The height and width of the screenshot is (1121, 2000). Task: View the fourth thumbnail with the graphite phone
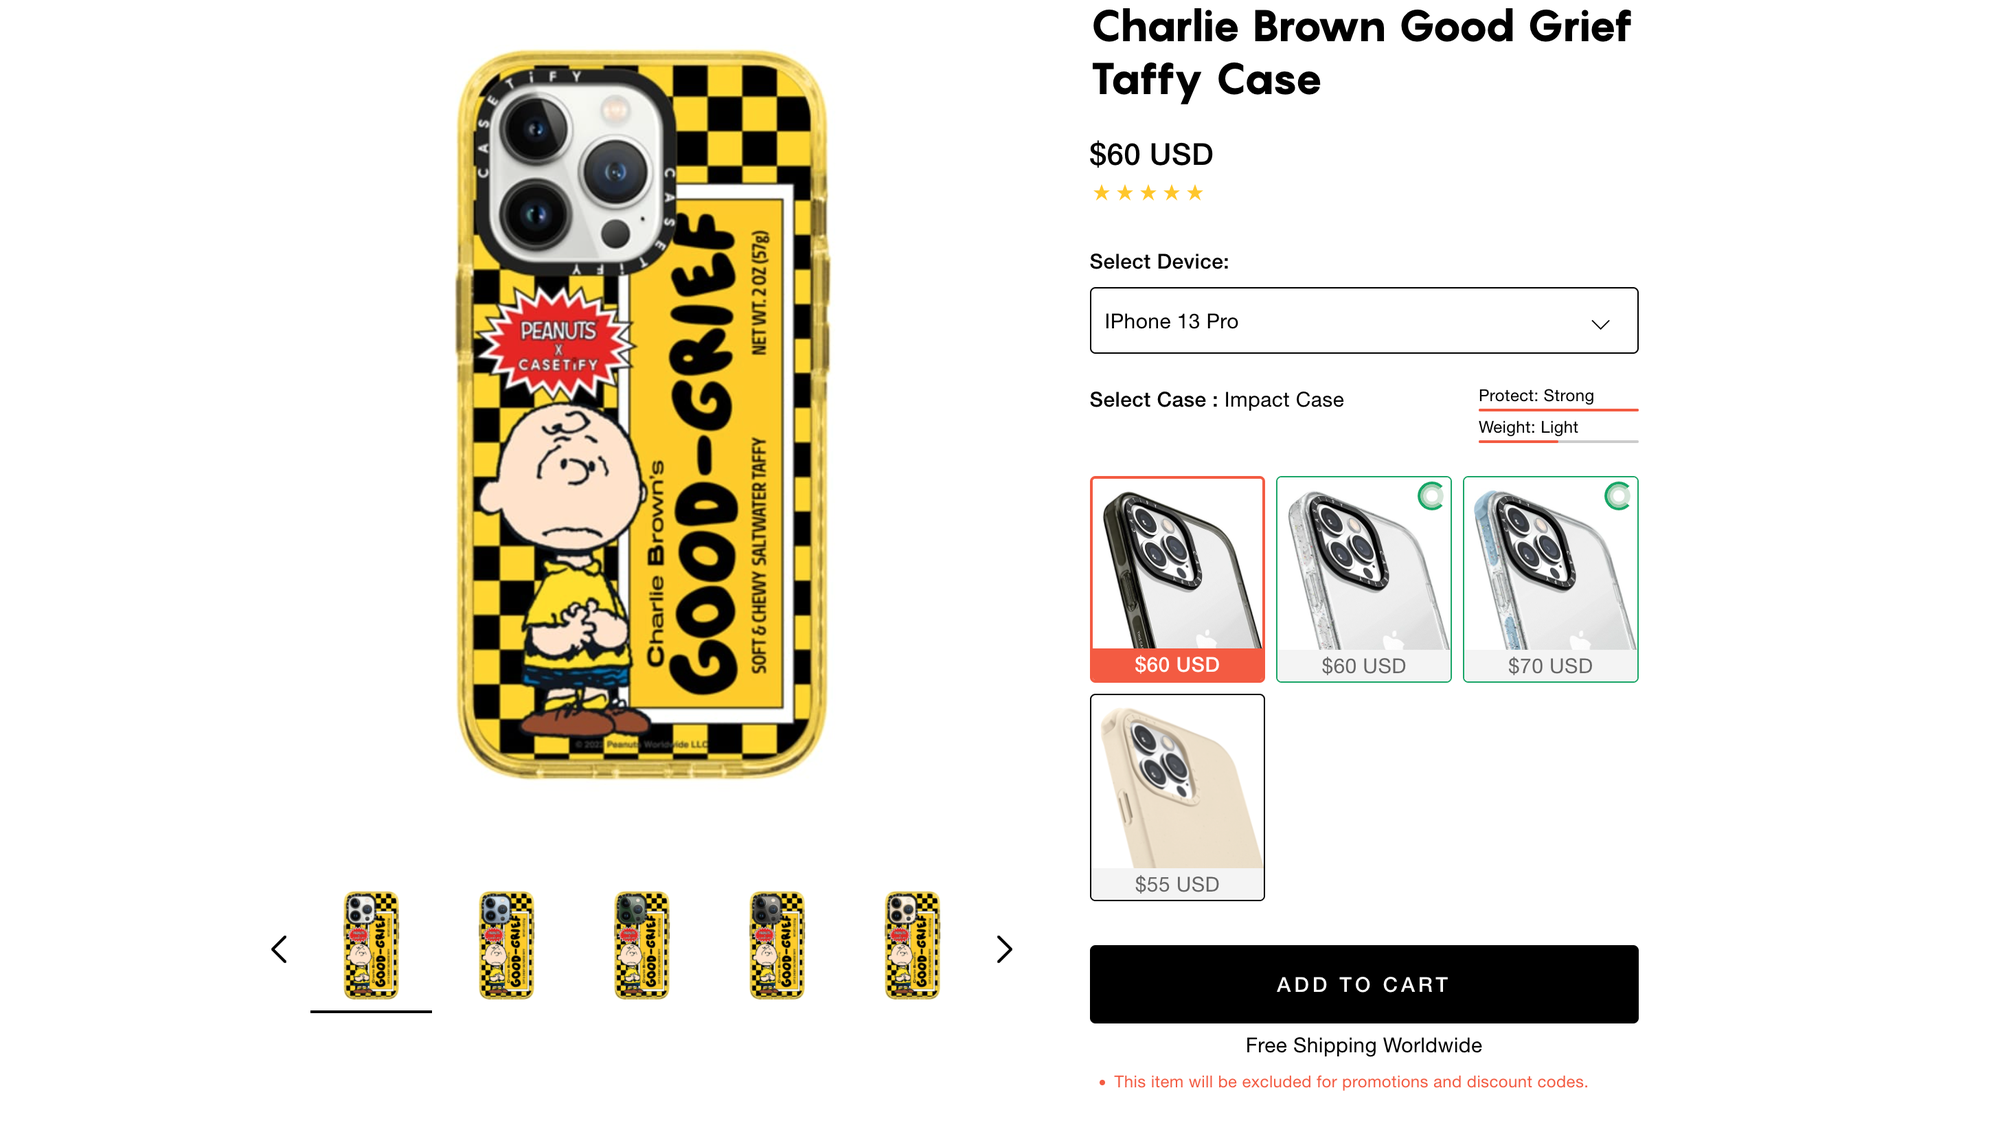pos(777,946)
